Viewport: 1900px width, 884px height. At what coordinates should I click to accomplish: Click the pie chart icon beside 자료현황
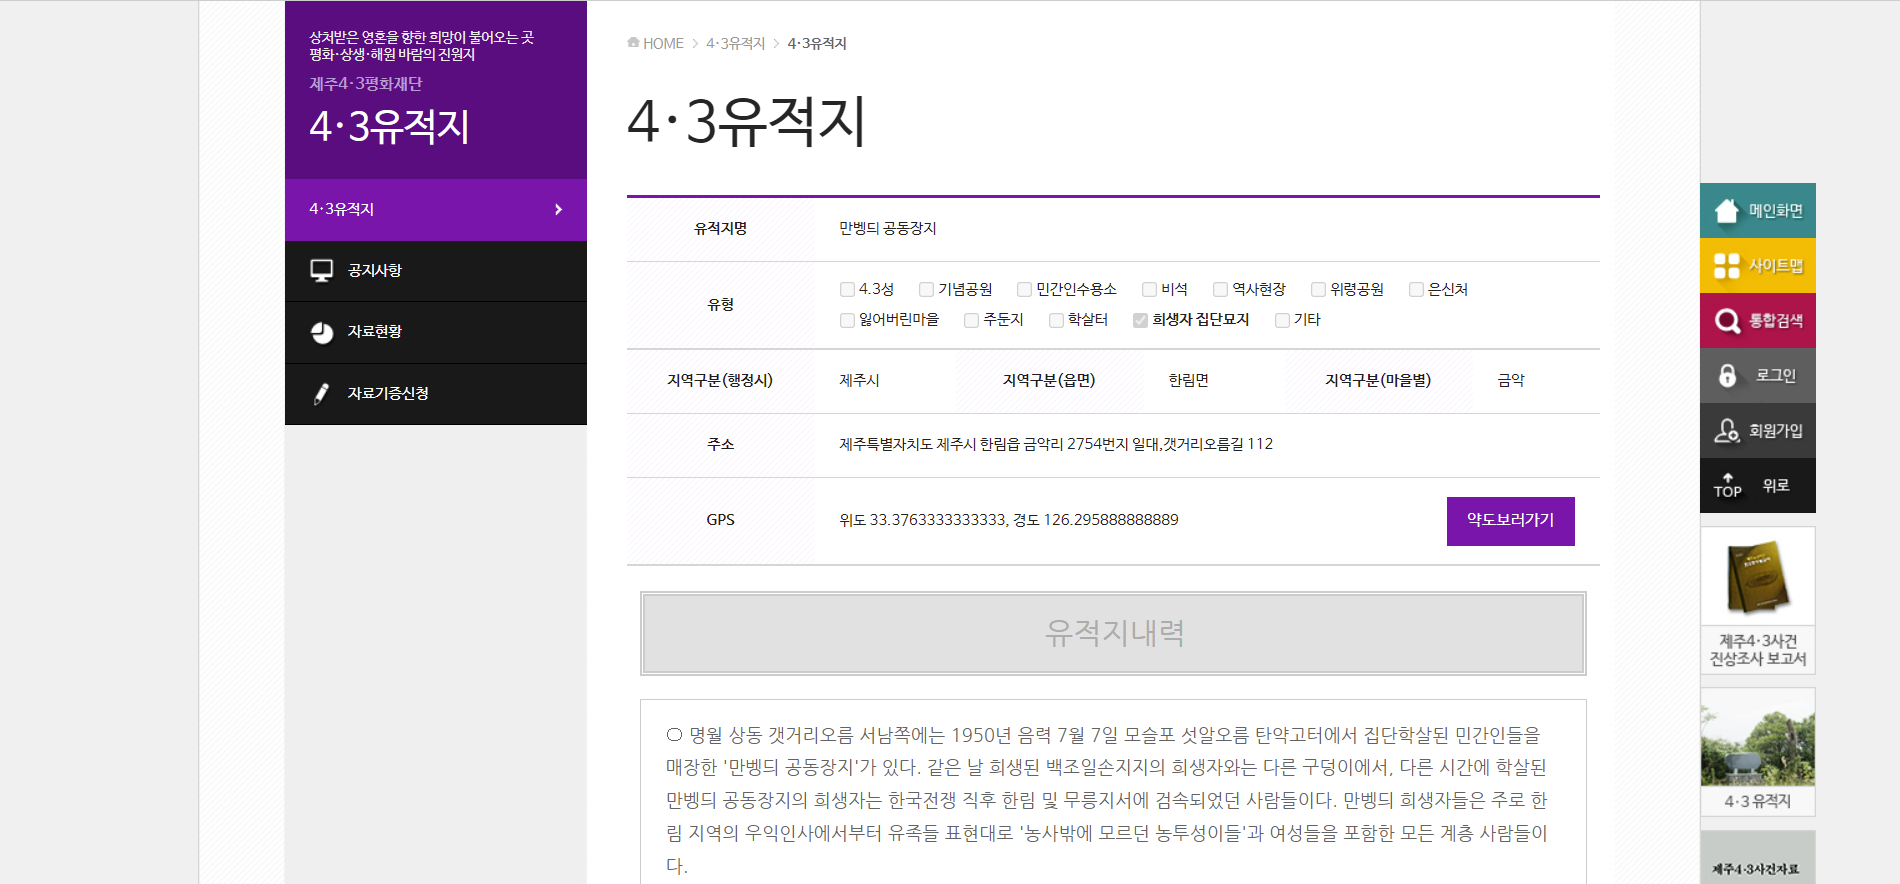pos(322,332)
